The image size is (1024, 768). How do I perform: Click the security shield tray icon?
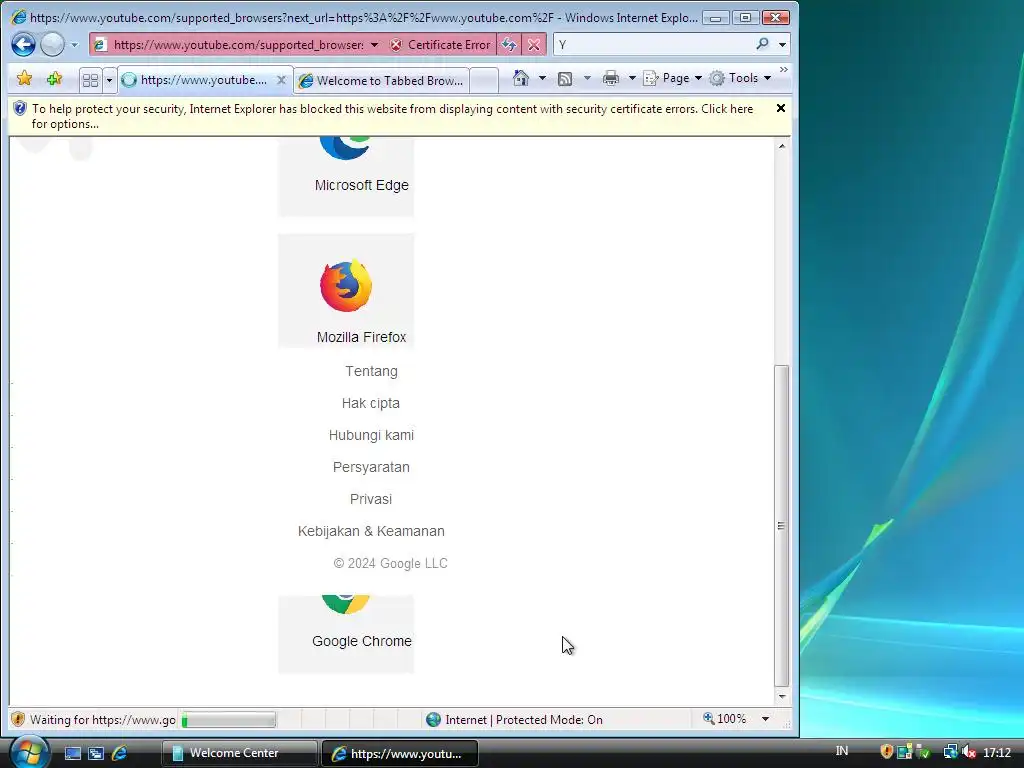[886, 752]
